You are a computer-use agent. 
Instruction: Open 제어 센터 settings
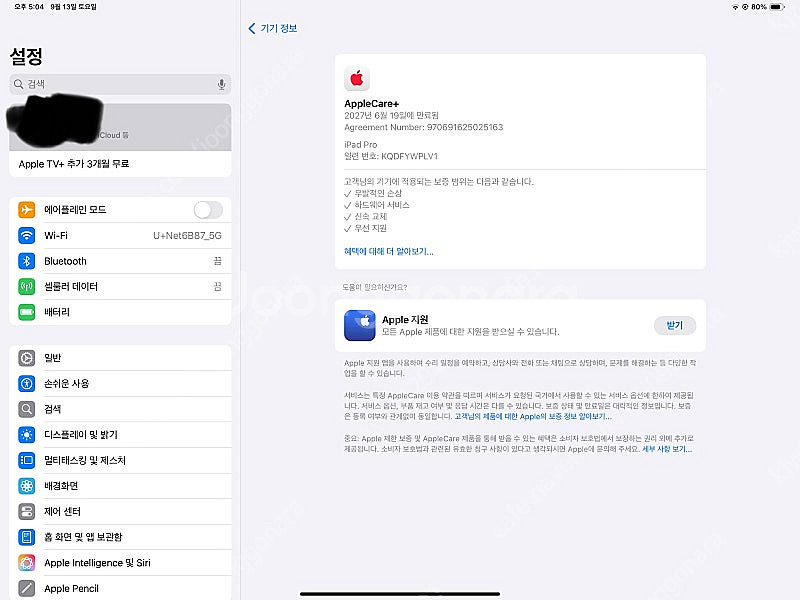pyautogui.click(x=120, y=511)
